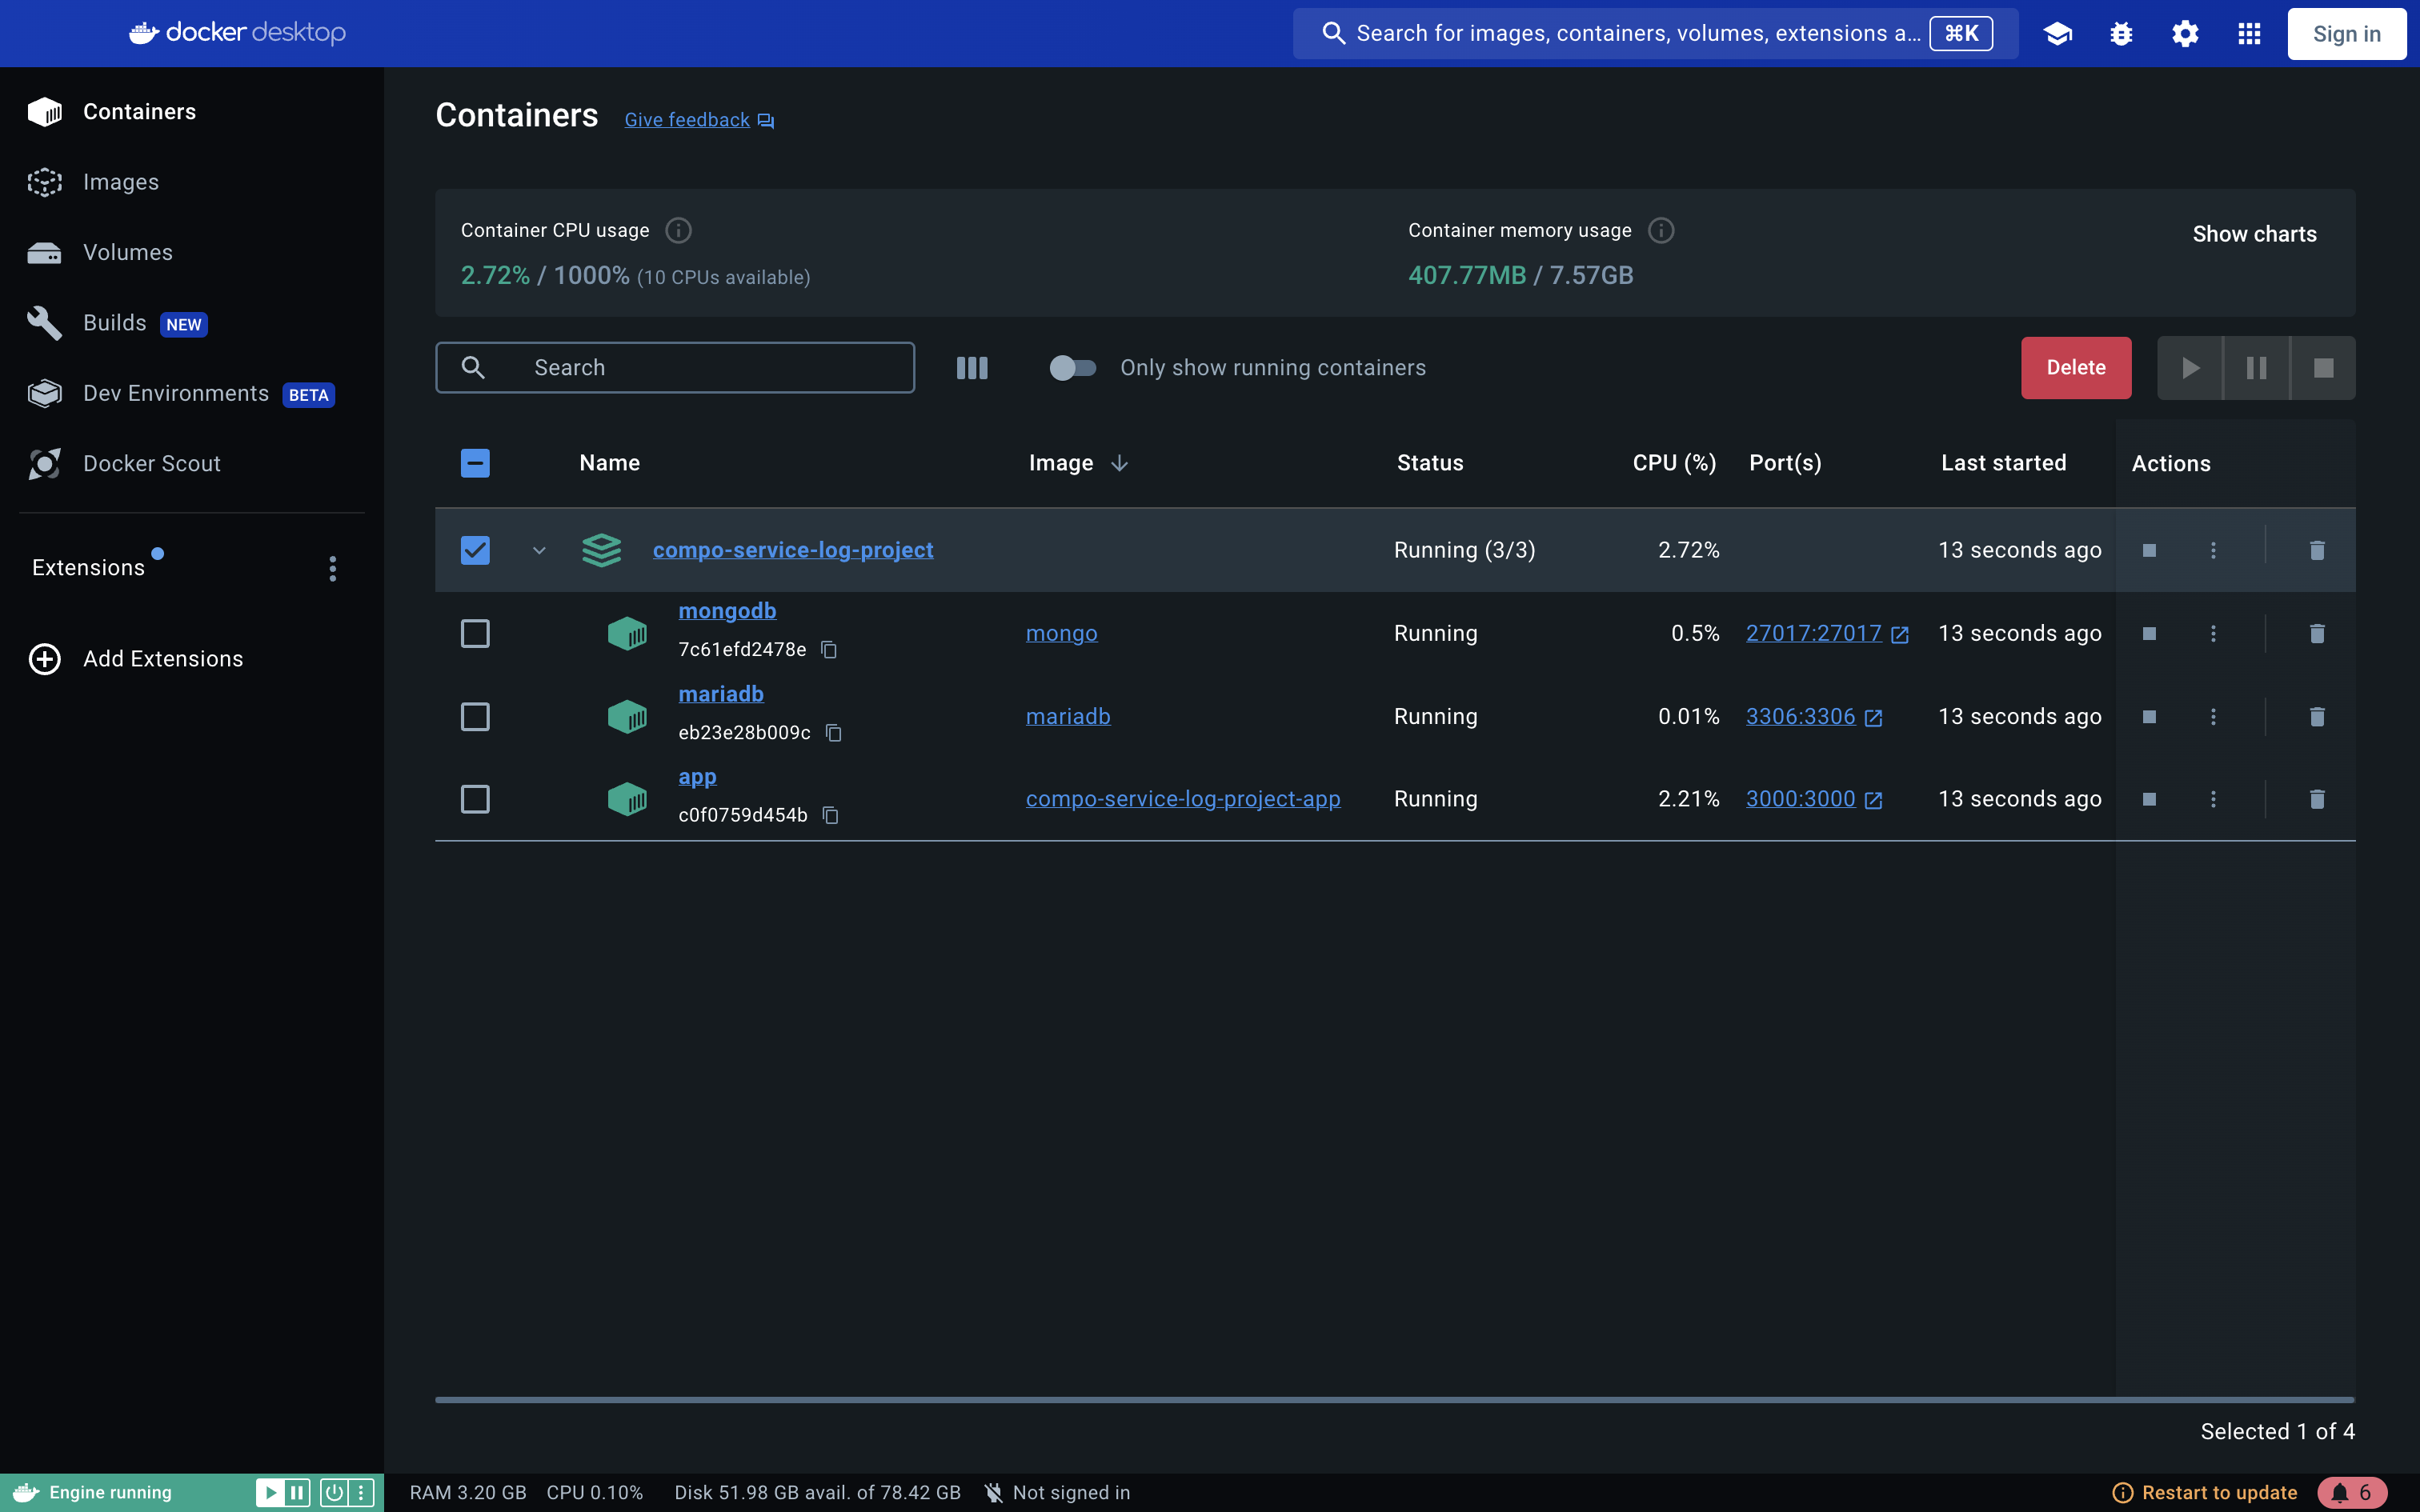
Task: Check the mariadb container checkbox
Action: coord(475,716)
